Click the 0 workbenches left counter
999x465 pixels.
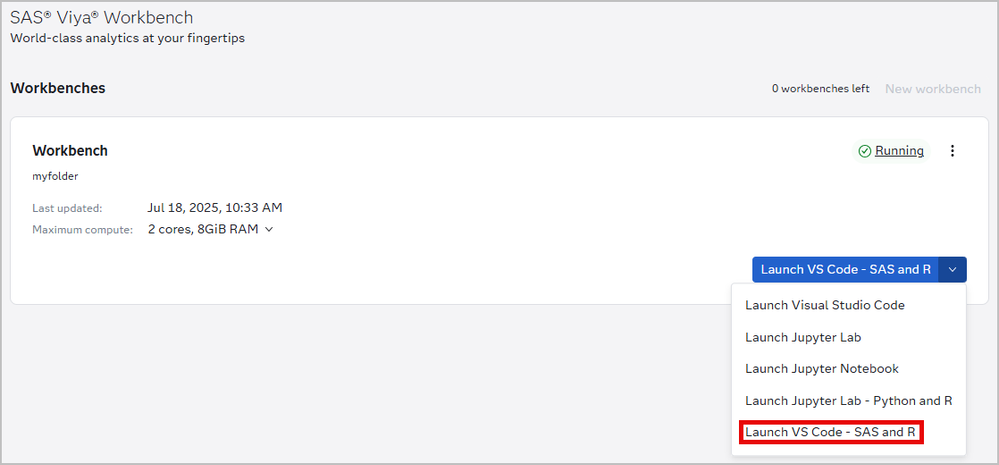[x=820, y=89]
